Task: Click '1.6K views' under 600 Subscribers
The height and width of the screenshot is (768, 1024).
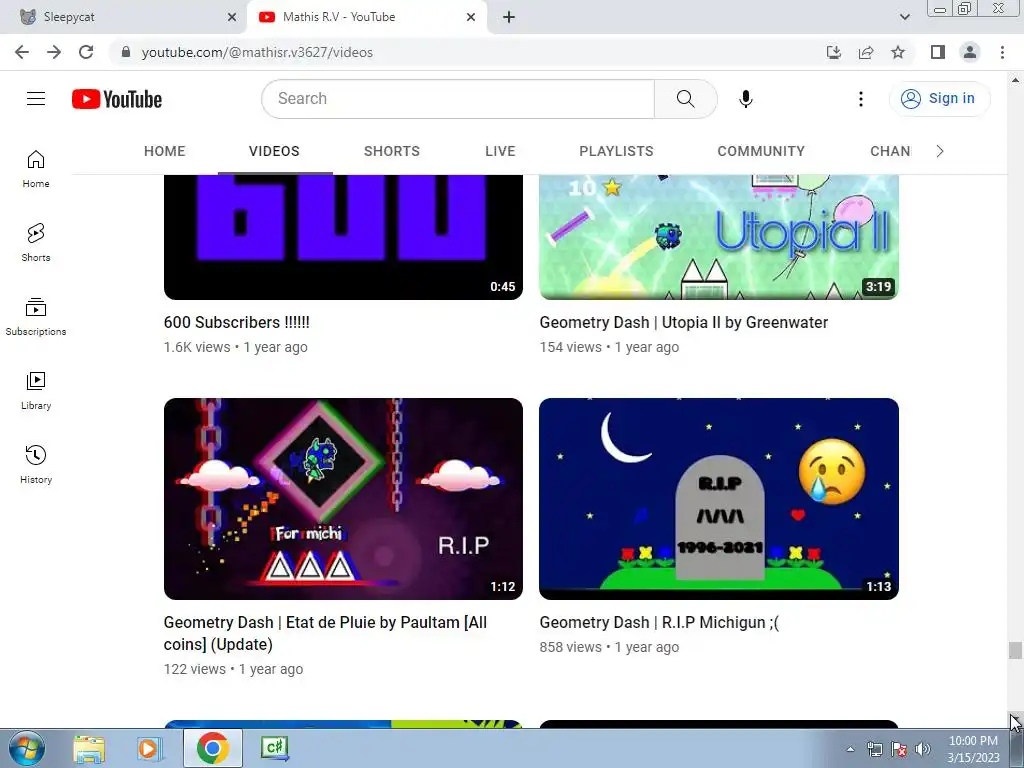Action: (197, 347)
